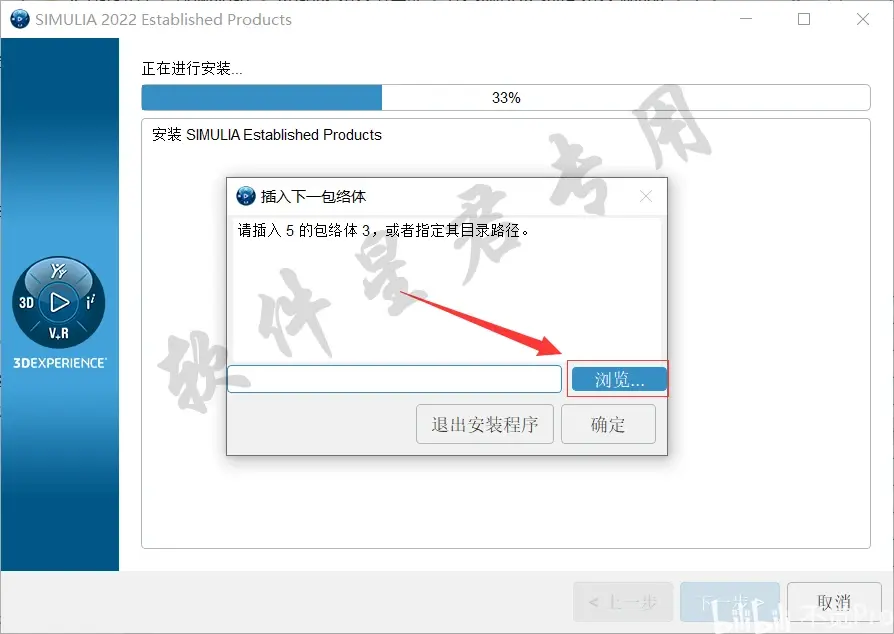Screen dimensions: 894x634
Task: Select the top social quadrant of the compass
Action: pos(58,270)
